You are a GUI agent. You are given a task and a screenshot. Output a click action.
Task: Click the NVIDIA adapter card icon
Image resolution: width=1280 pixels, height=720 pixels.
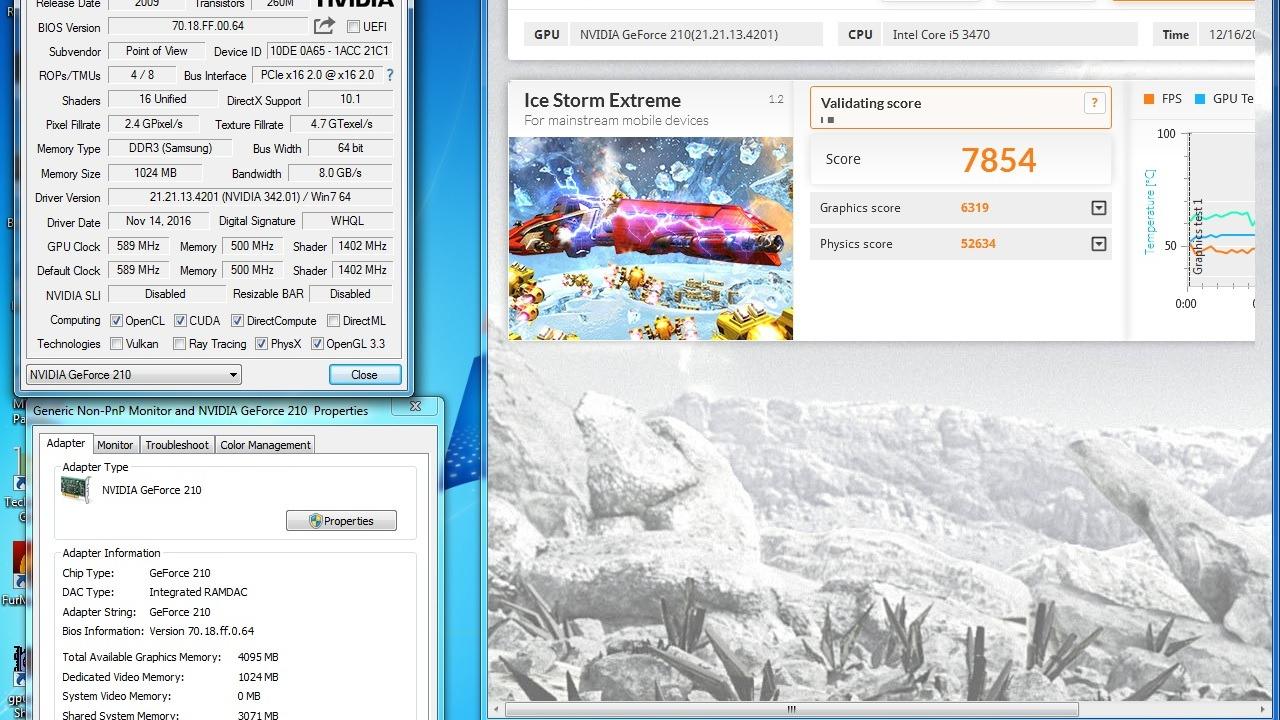(76, 490)
